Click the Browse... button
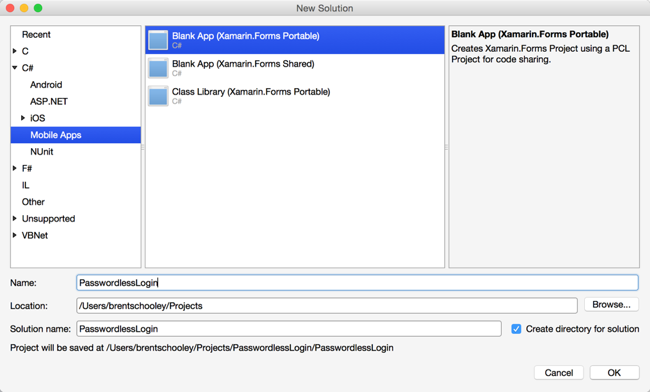The image size is (650, 392). pyautogui.click(x=611, y=305)
